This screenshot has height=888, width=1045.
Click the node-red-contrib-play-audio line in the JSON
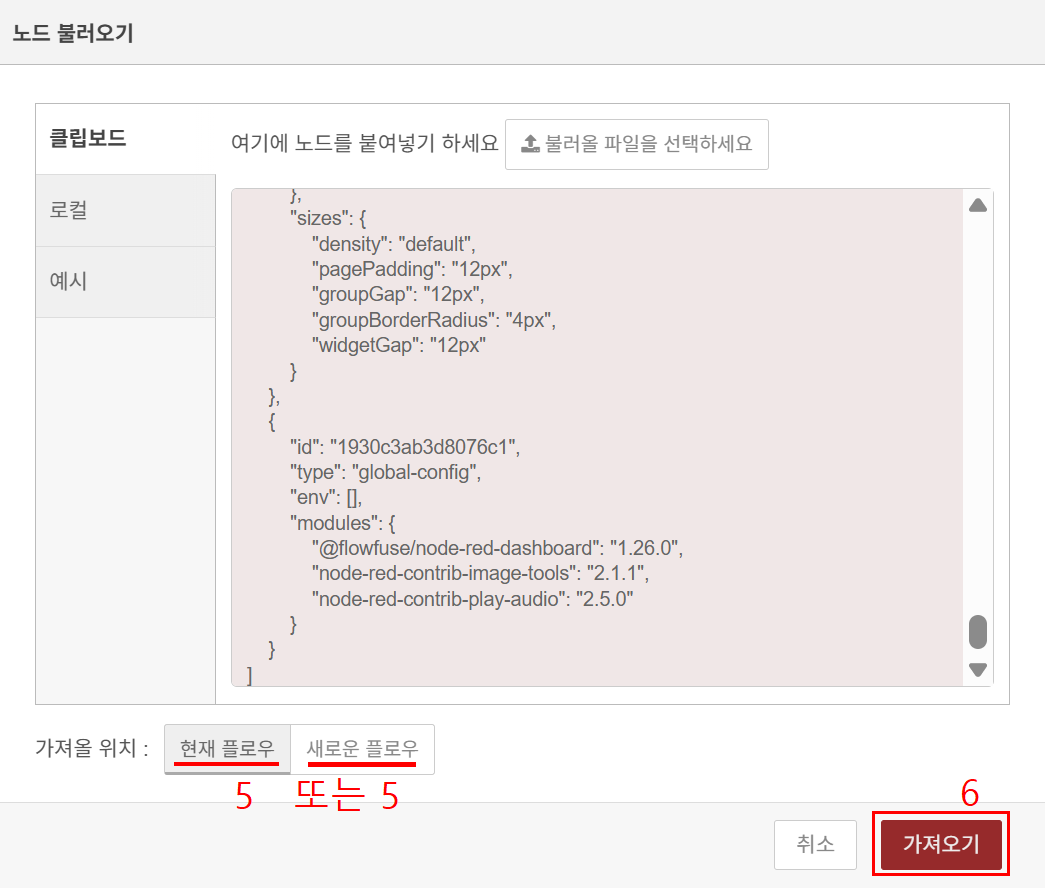point(473,598)
